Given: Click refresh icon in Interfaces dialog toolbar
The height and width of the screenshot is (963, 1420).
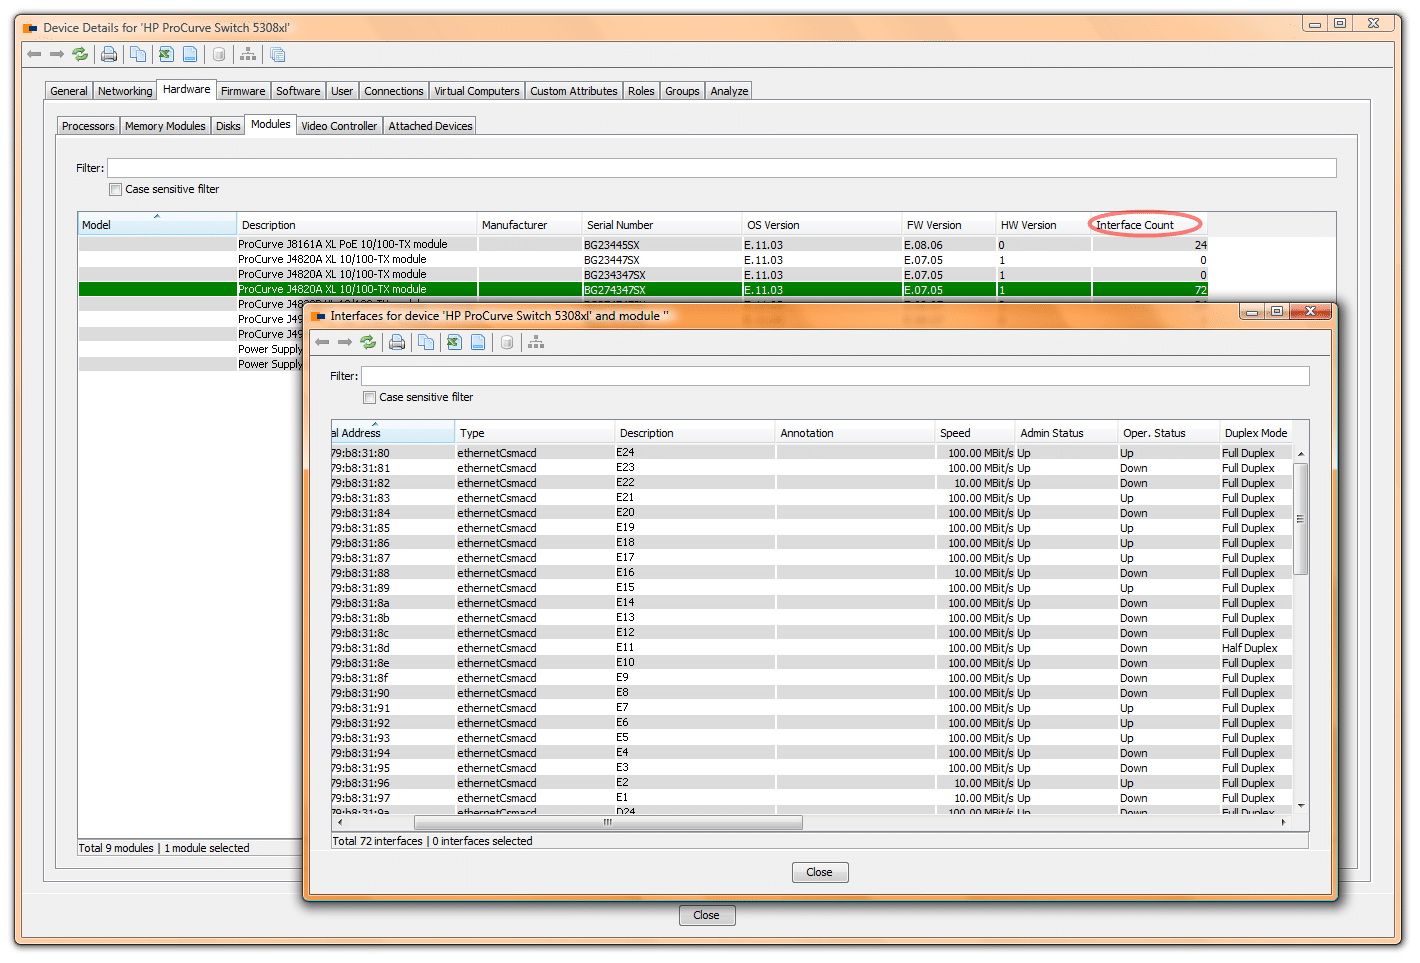Looking at the screenshot, I should point(368,342).
